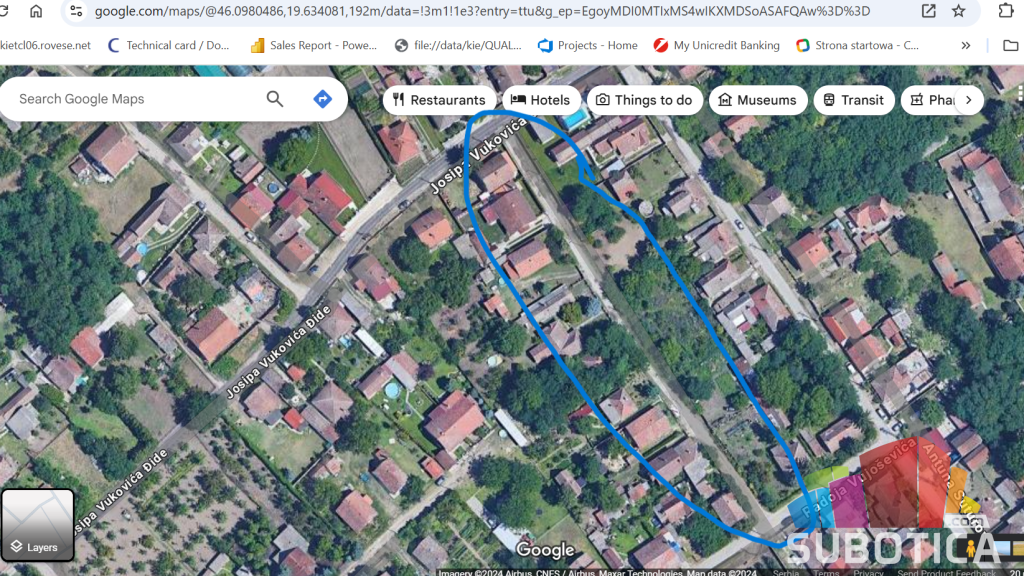Click the site information icon beside the URL
Screen dimensions: 1024x576
click(x=77, y=11)
